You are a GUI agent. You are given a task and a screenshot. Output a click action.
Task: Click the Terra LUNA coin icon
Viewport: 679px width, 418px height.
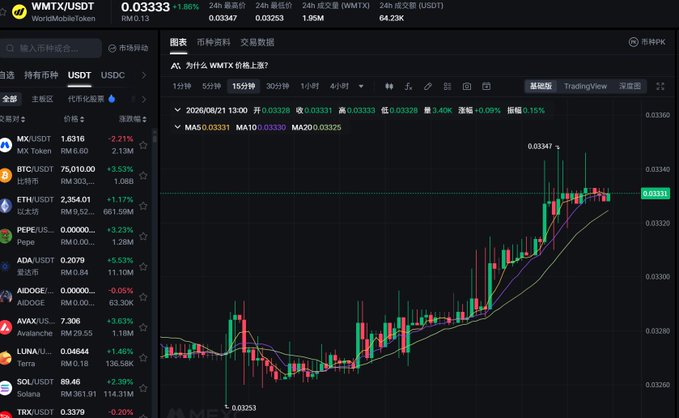(6, 358)
